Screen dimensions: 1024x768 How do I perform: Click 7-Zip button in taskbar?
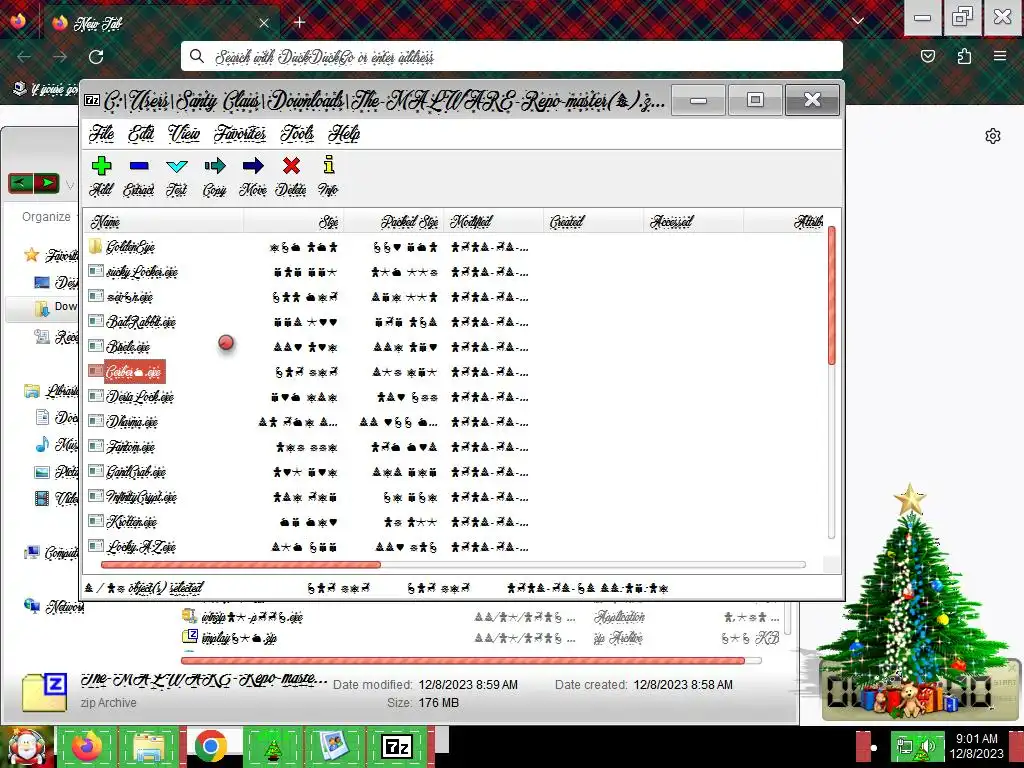click(398, 746)
